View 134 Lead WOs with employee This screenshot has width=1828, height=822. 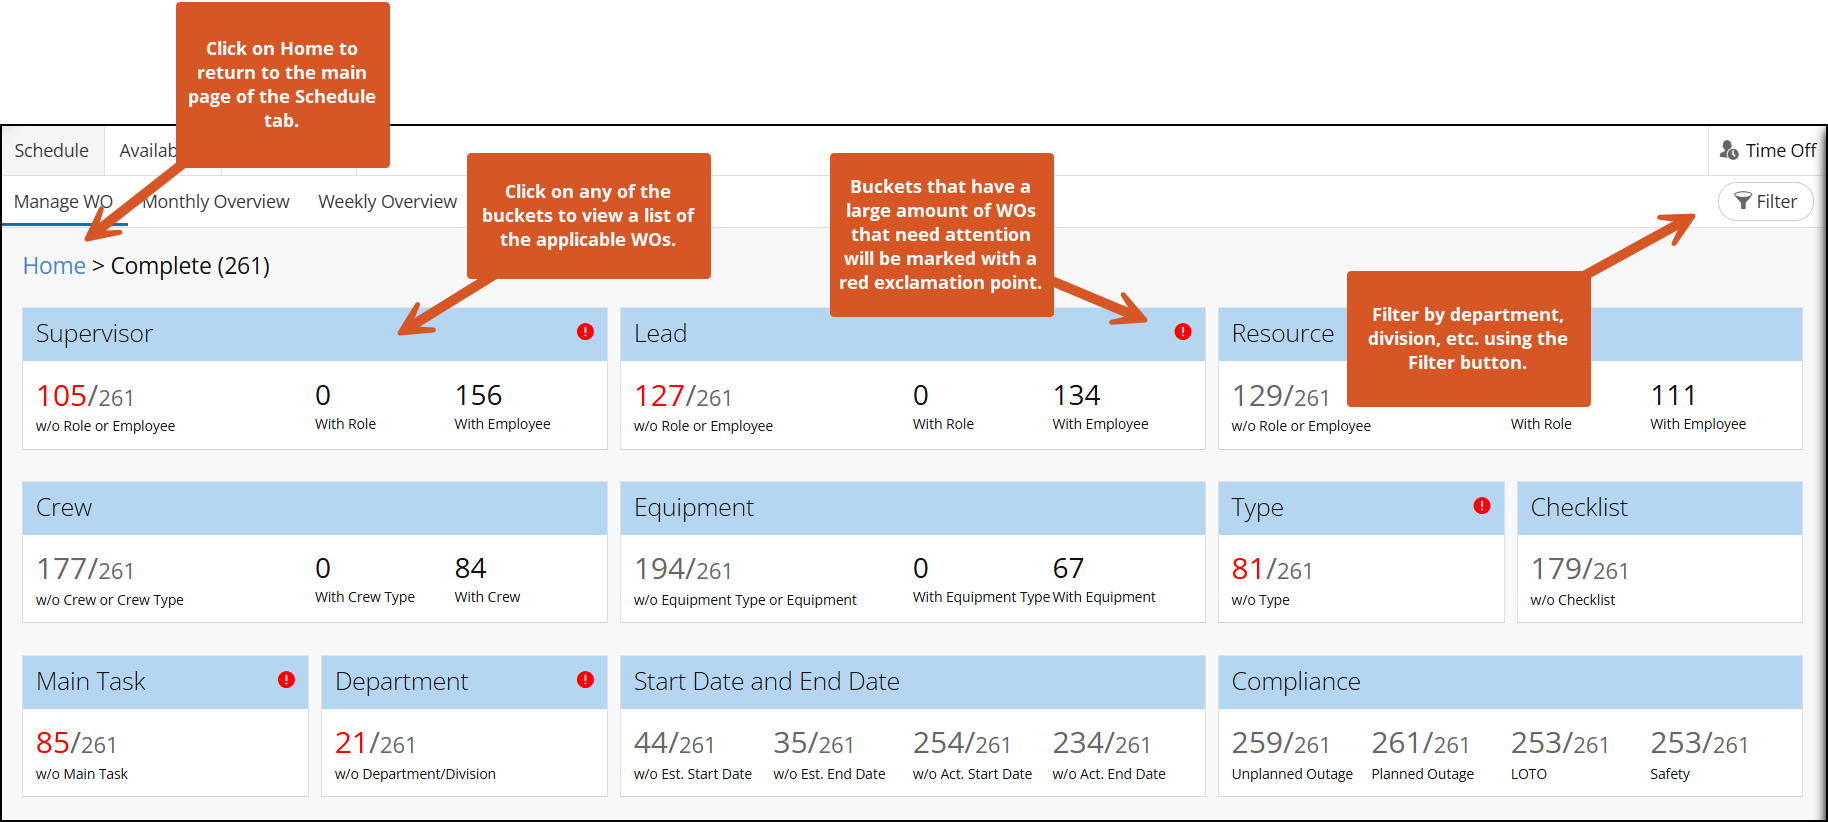(1076, 396)
